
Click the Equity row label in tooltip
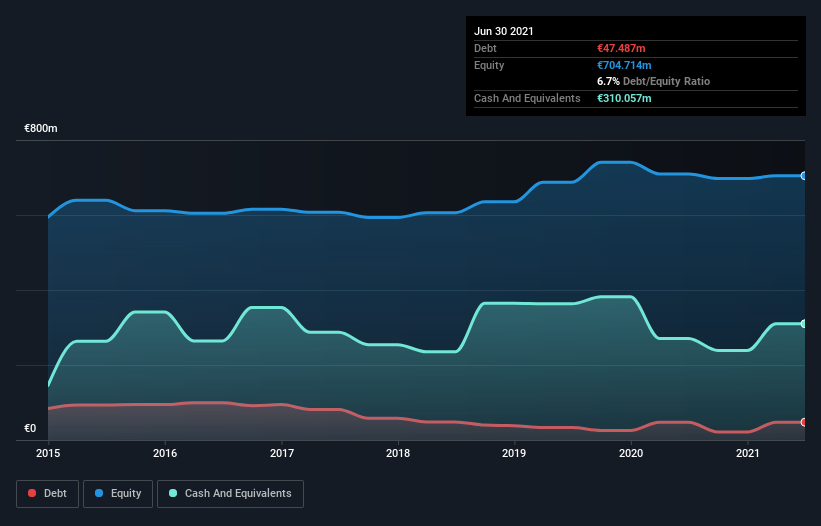pos(489,65)
